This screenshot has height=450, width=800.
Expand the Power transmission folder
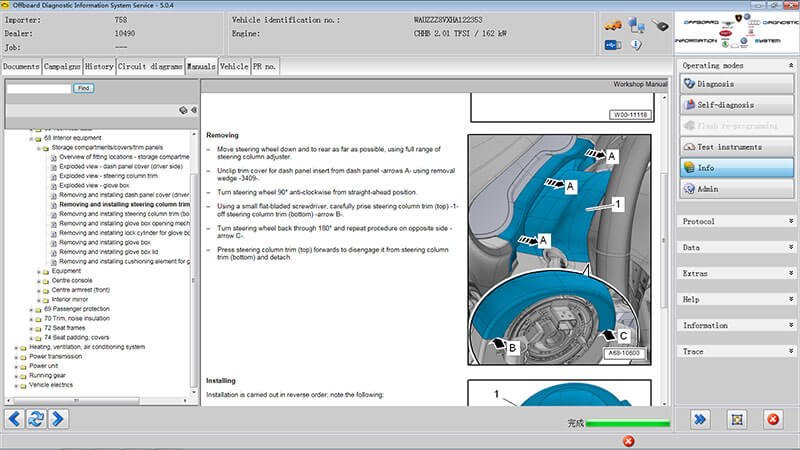(16, 357)
